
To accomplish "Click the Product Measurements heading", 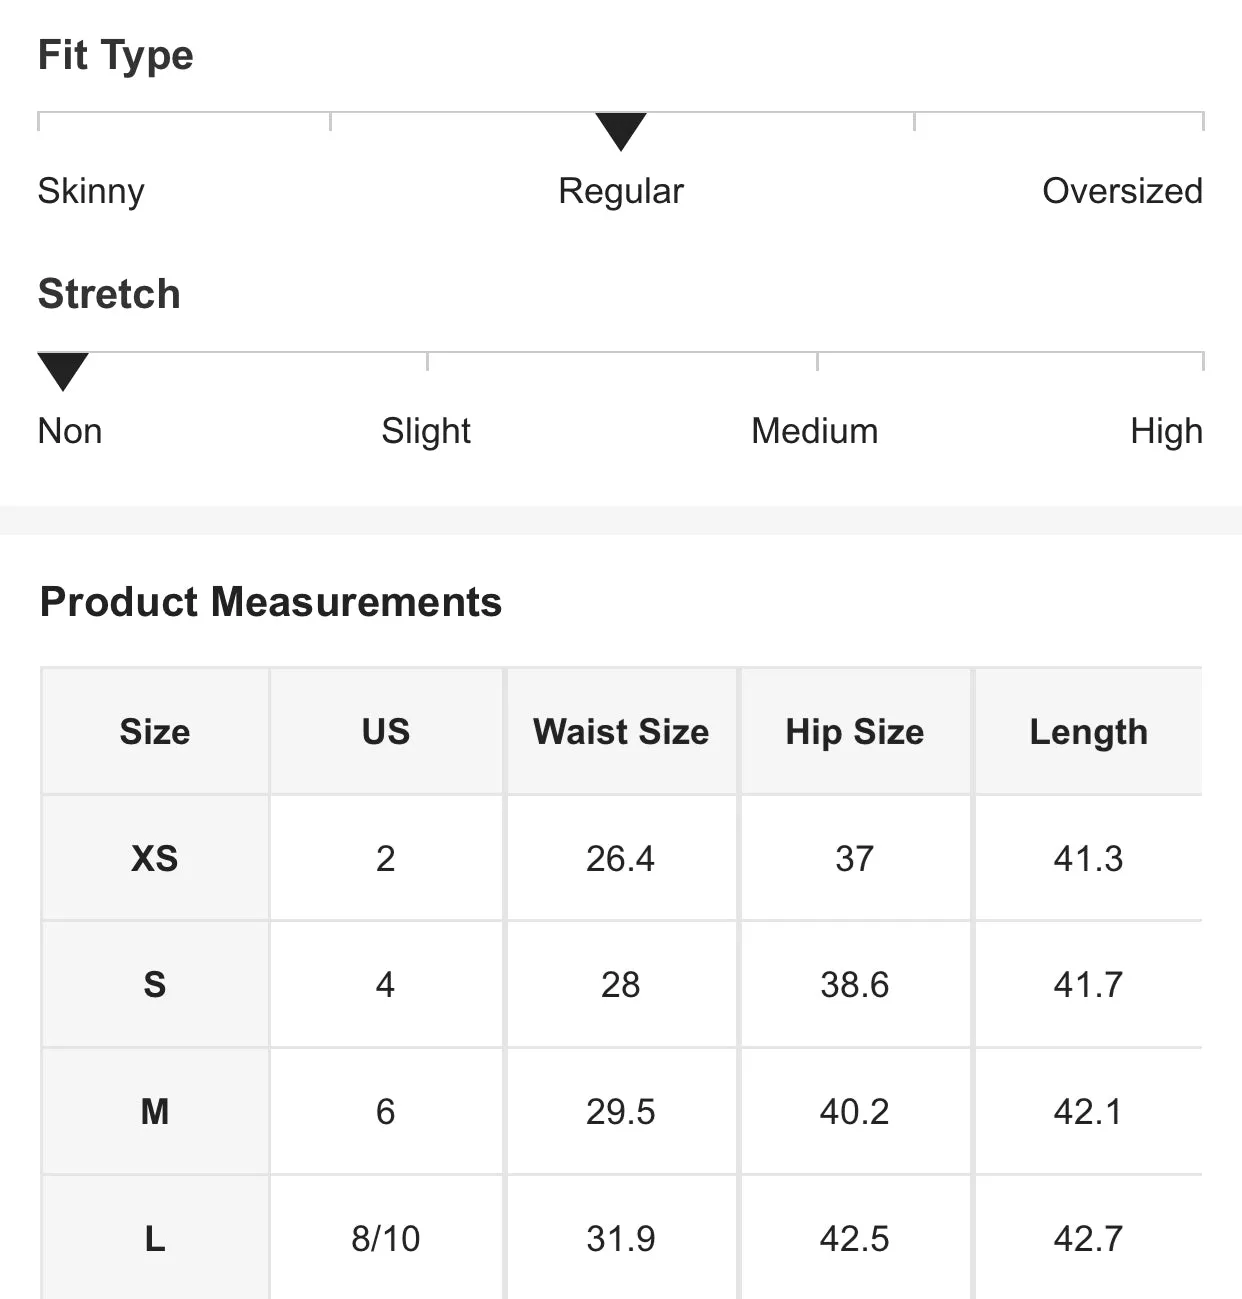I will 271,602.
